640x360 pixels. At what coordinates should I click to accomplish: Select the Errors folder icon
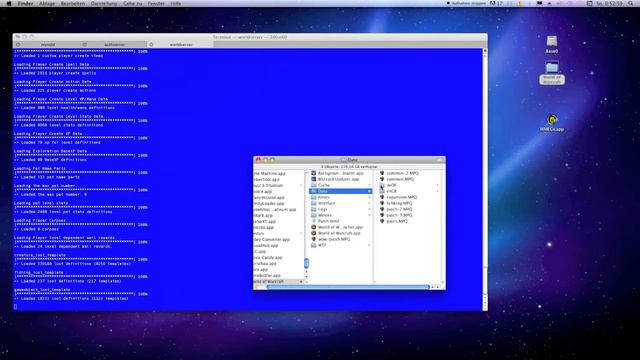click(x=313, y=197)
